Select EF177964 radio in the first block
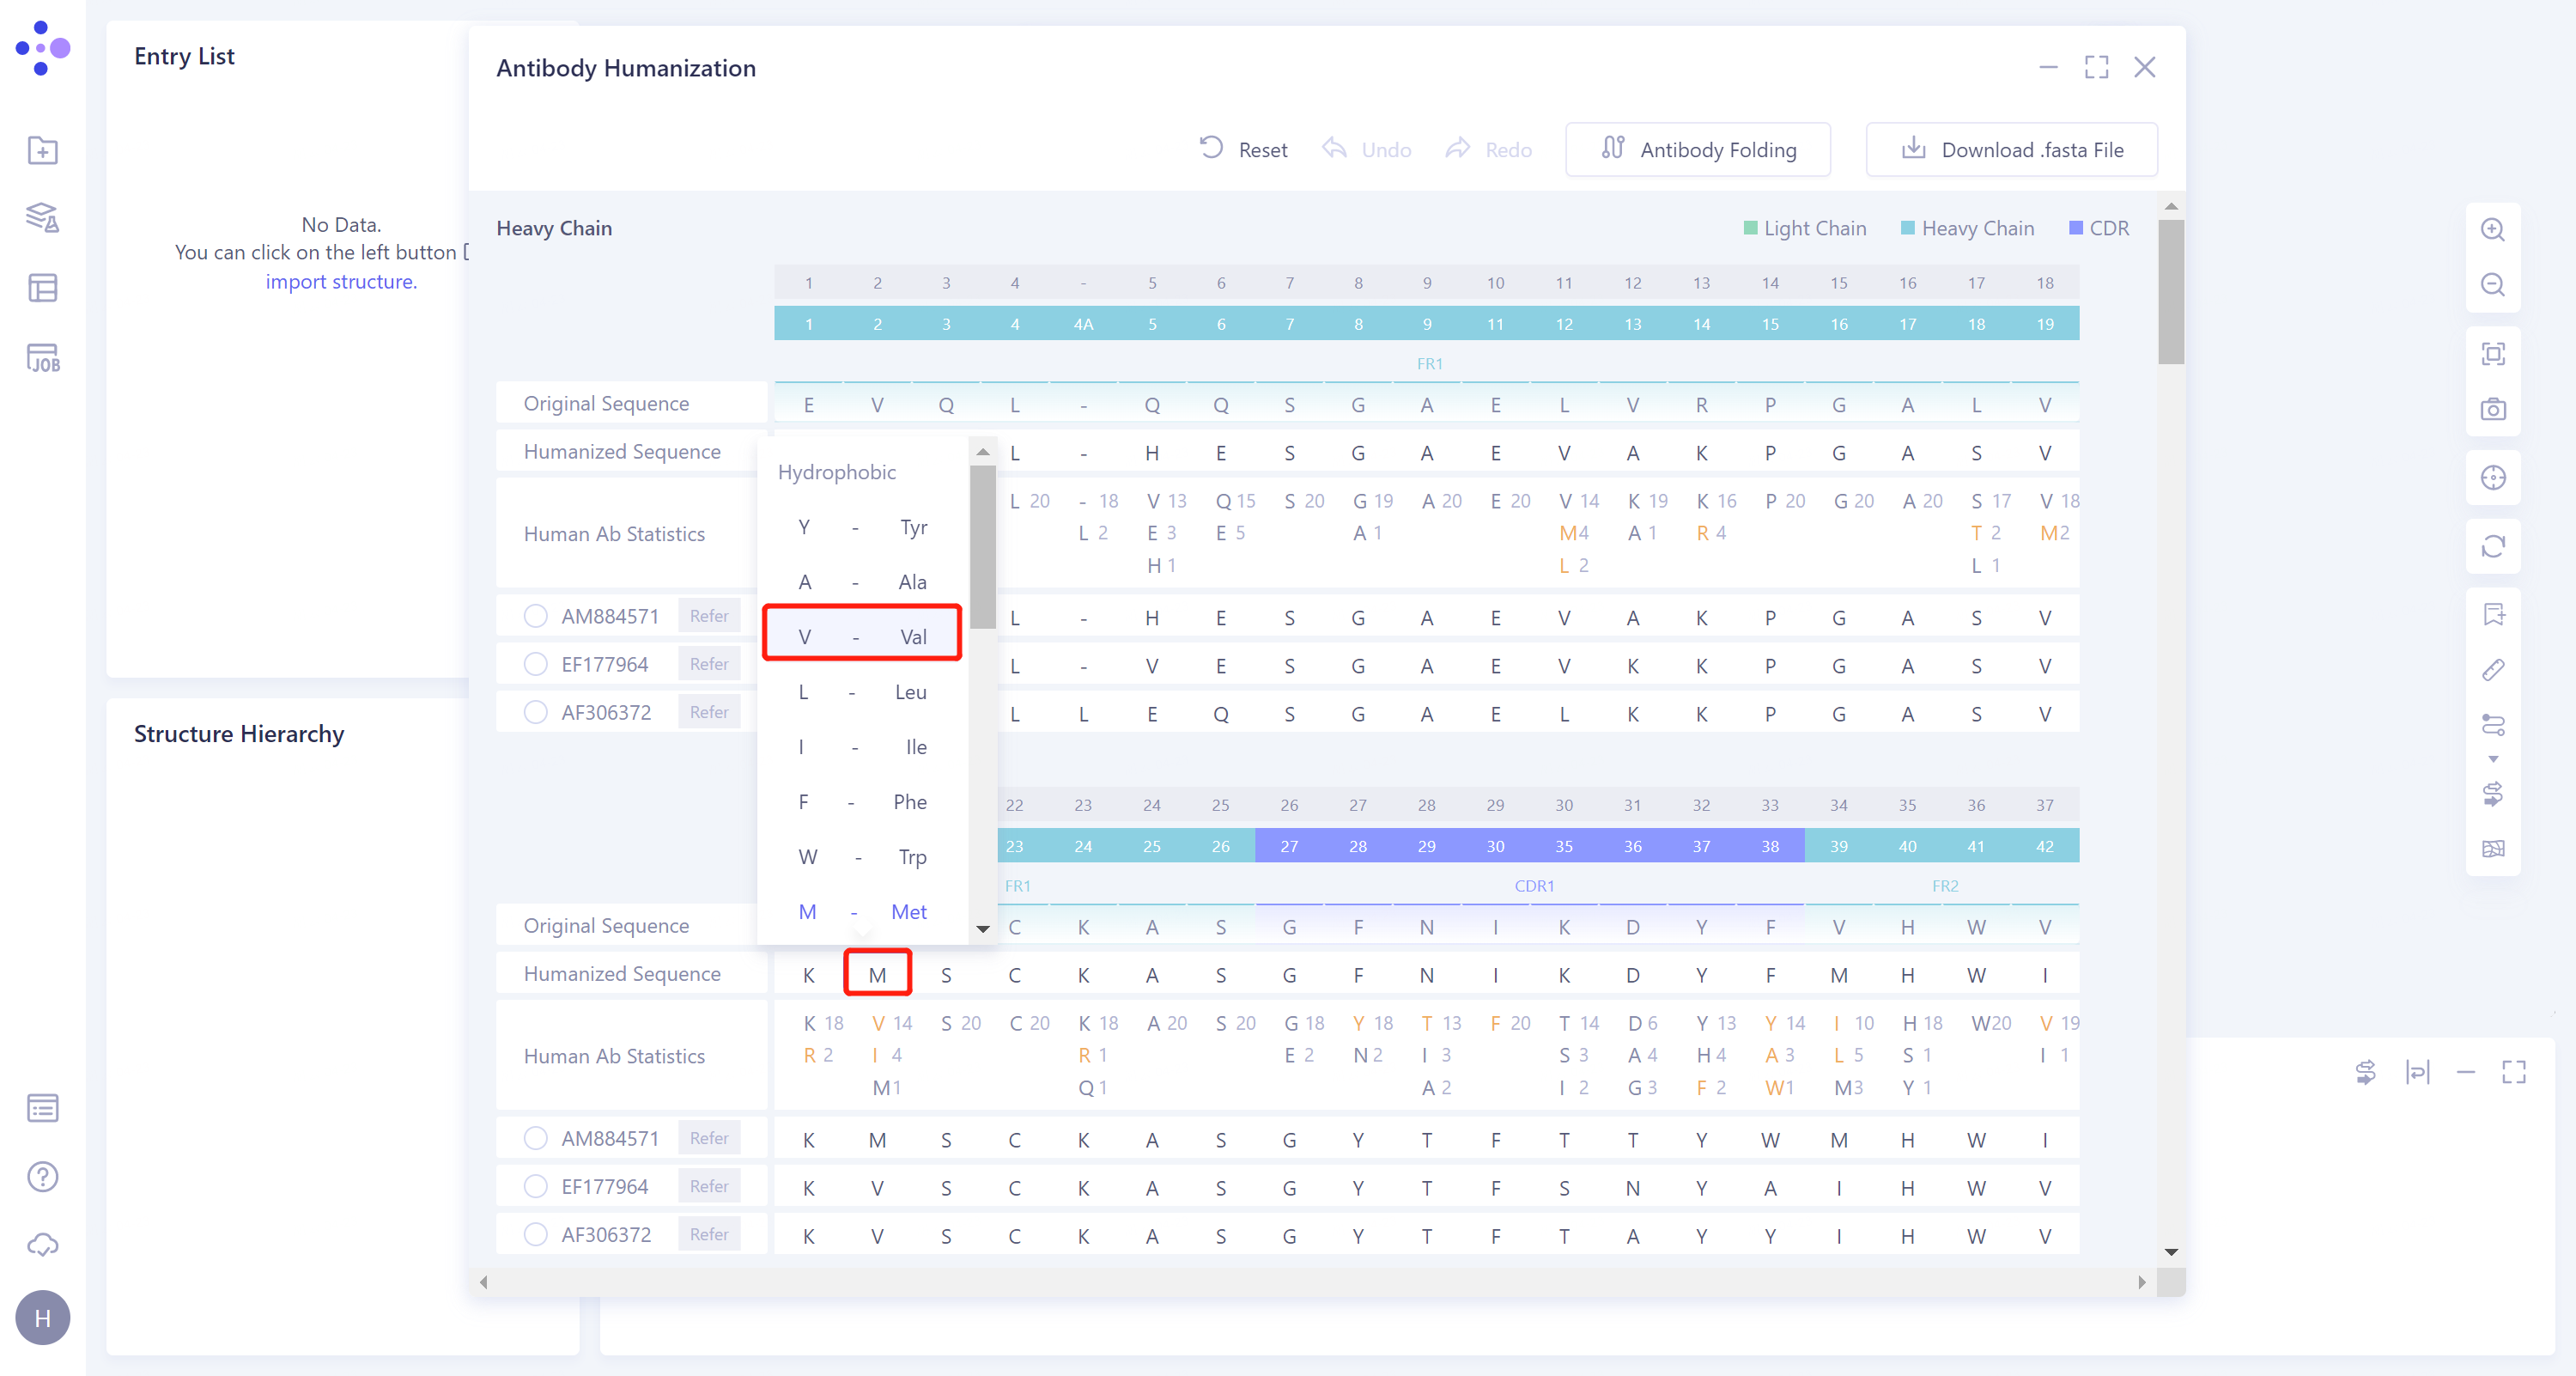 535,664
